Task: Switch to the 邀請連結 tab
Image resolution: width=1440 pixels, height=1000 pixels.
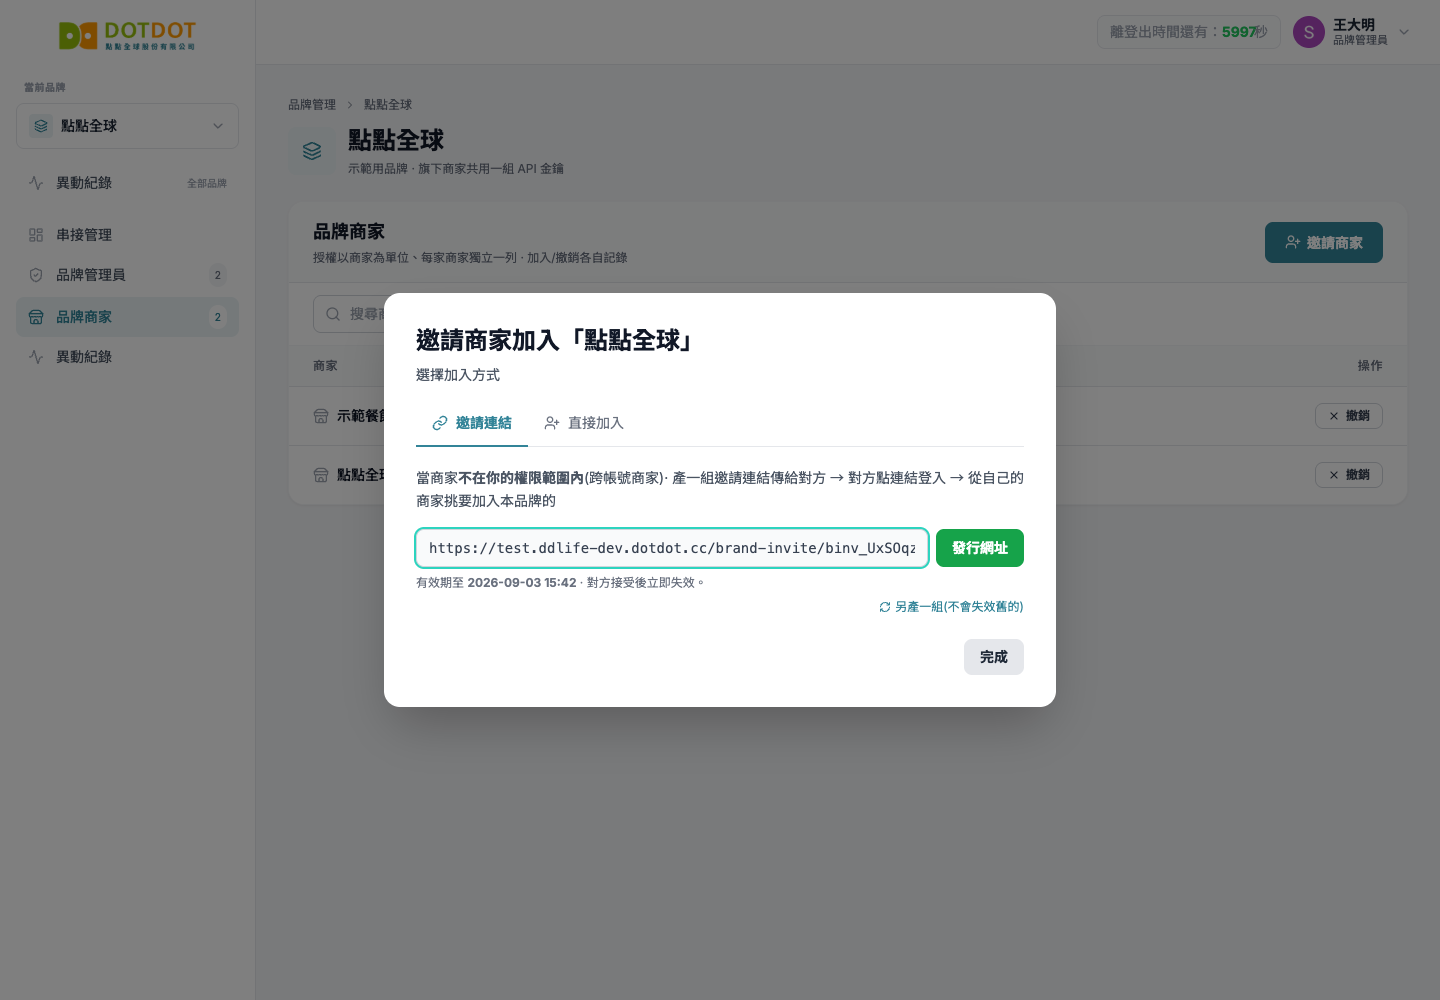Action: click(x=472, y=423)
